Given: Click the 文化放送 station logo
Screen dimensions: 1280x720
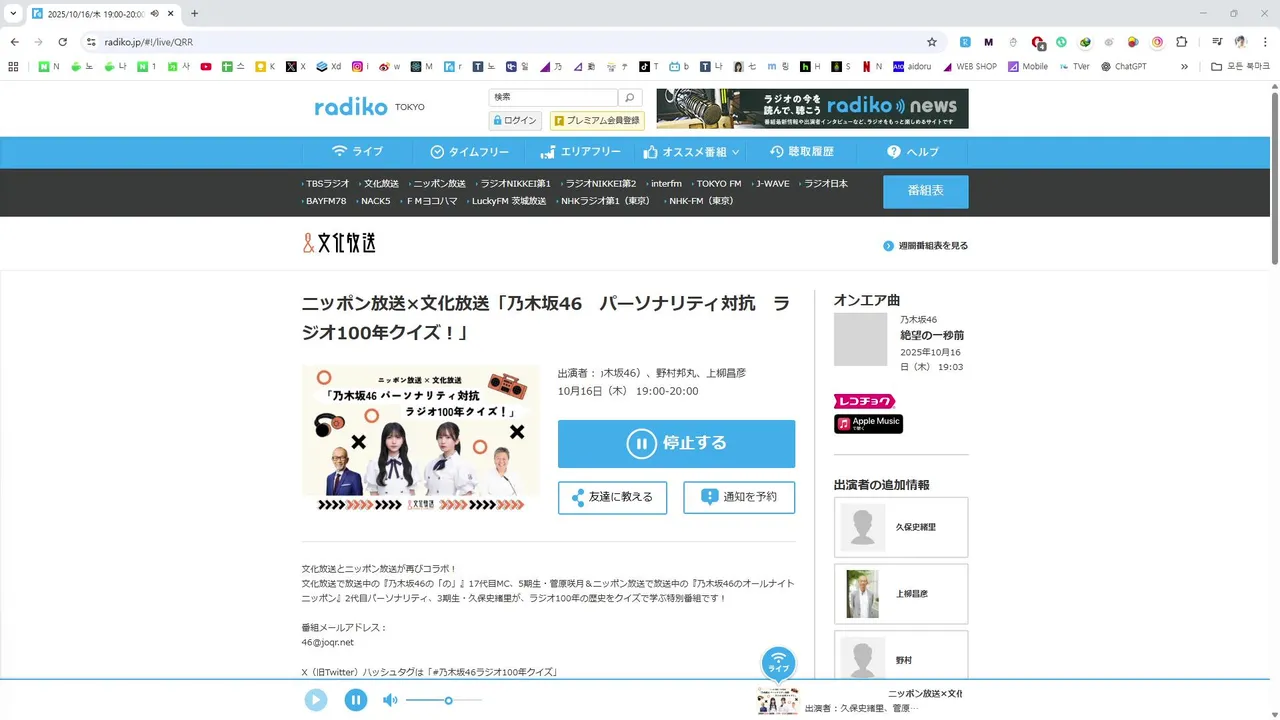Looking at the screenshot, I should (340, 243).
